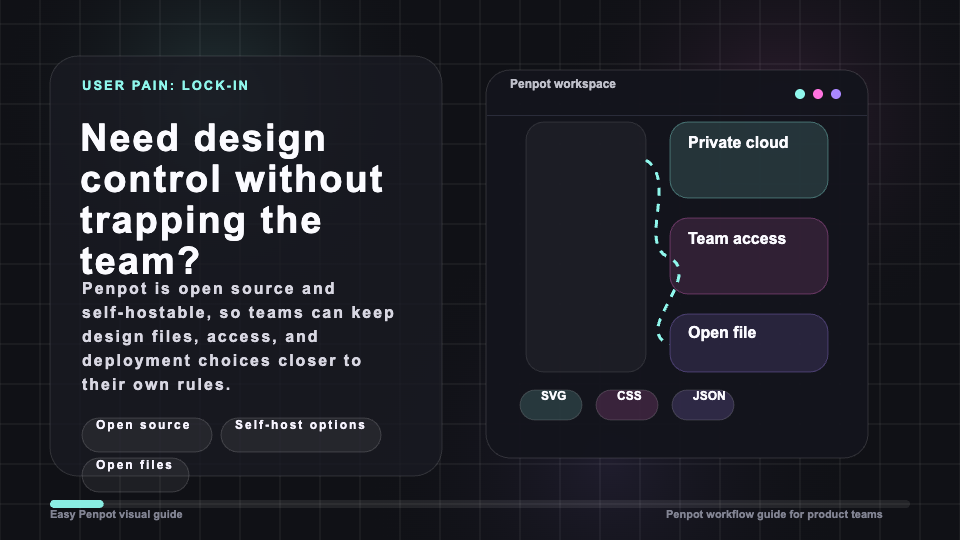This screenshot has height=540, width=960.
Task: Click the Self-host options pill tag
Action: point(301,435)
